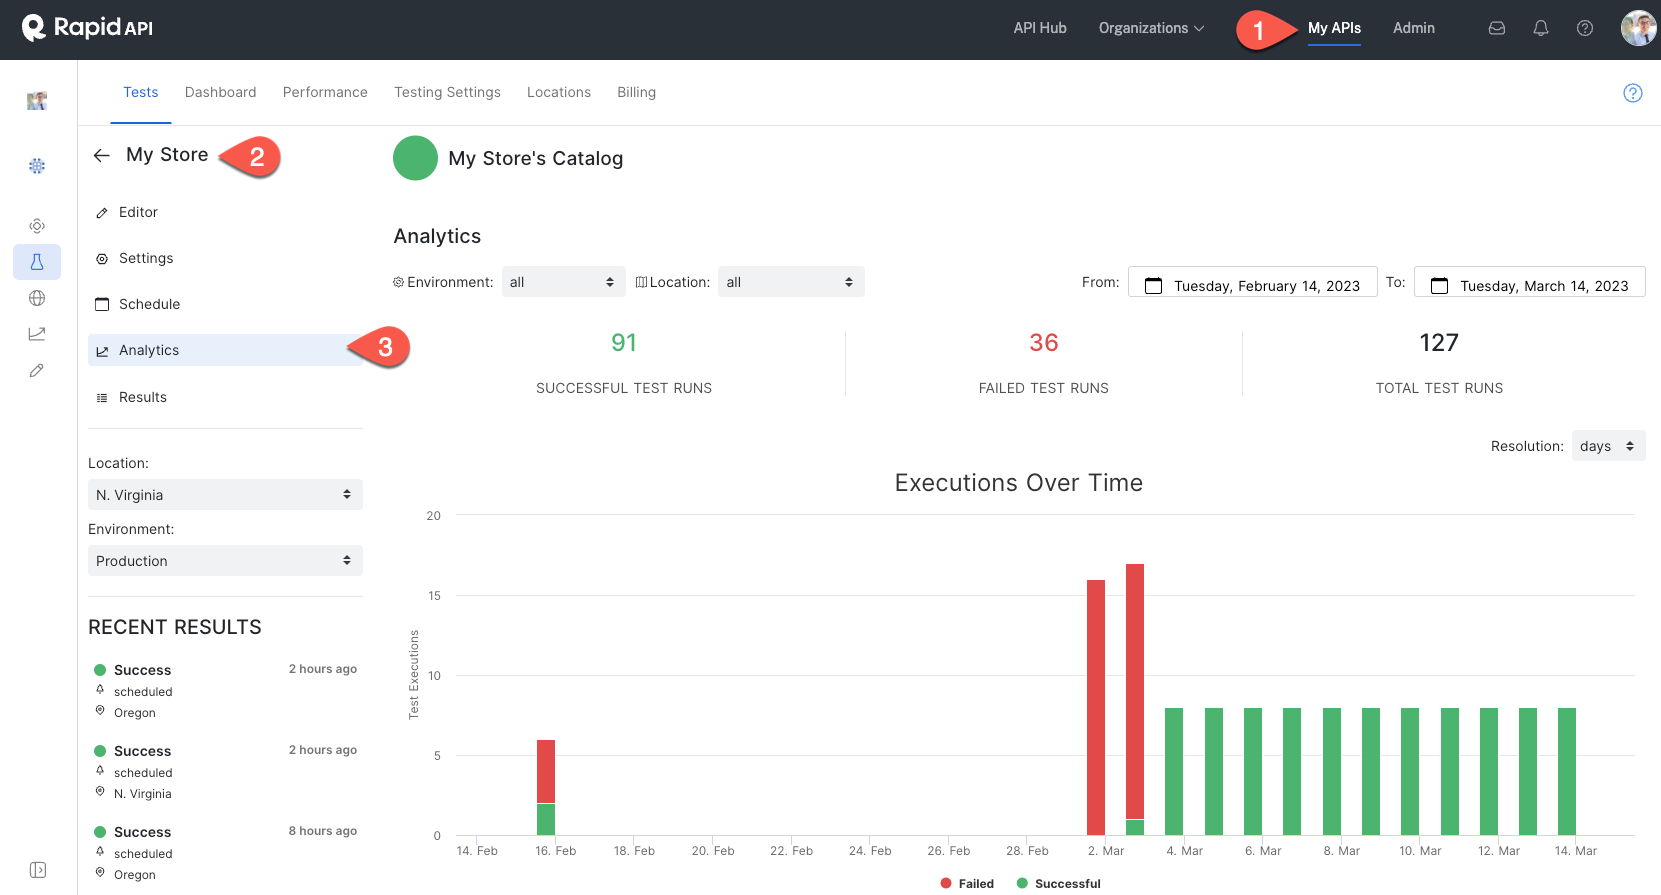1661x895 pixels.
Task: Collapse sidebar with bottom panel icon
Action: [38, 870]
